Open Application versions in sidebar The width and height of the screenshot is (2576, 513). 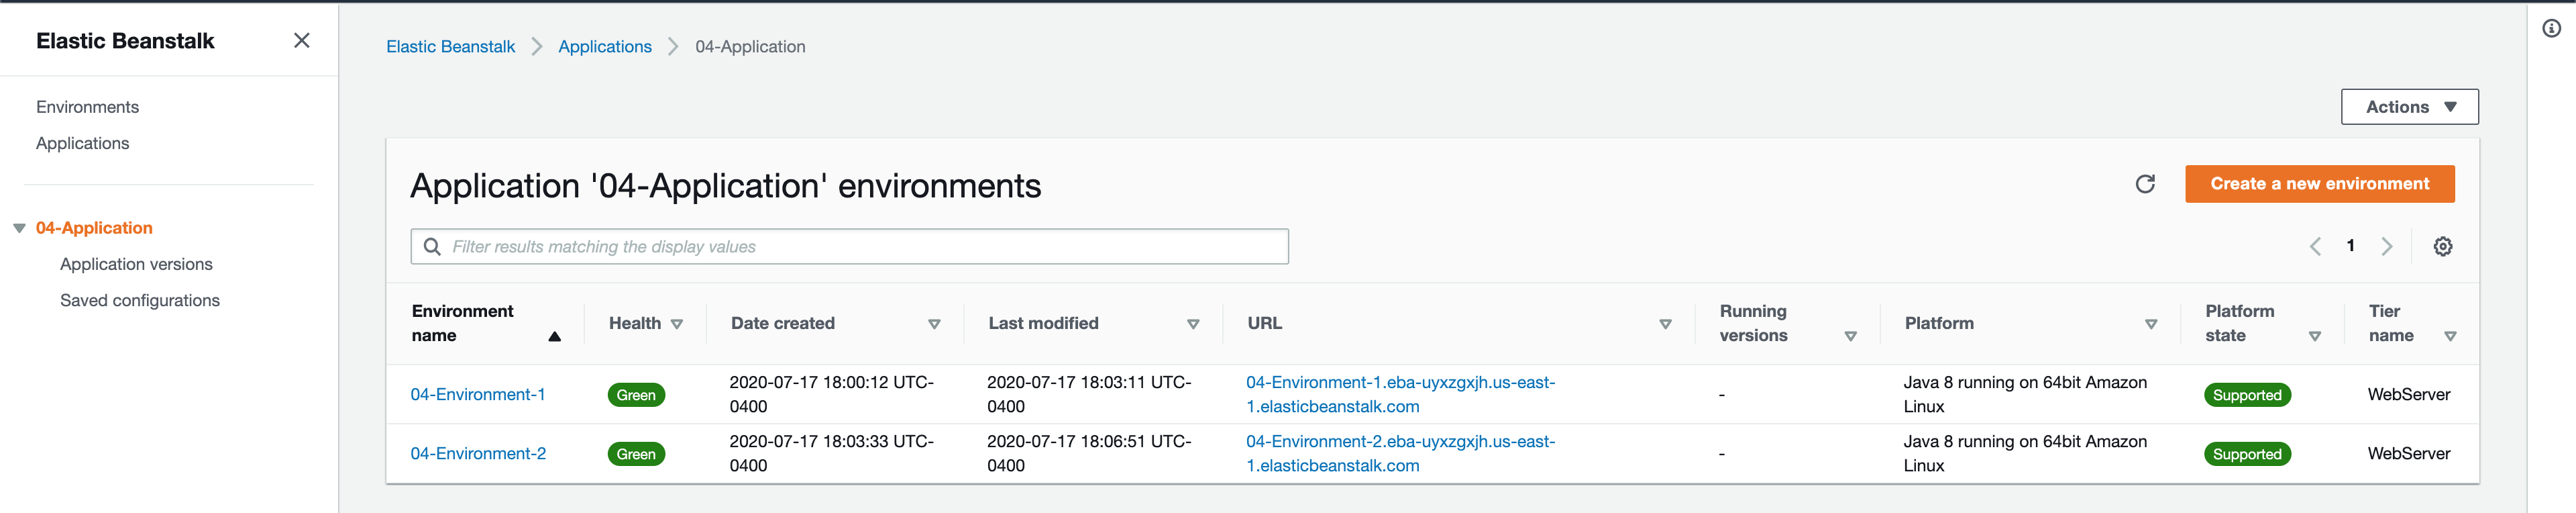point(136,264)
